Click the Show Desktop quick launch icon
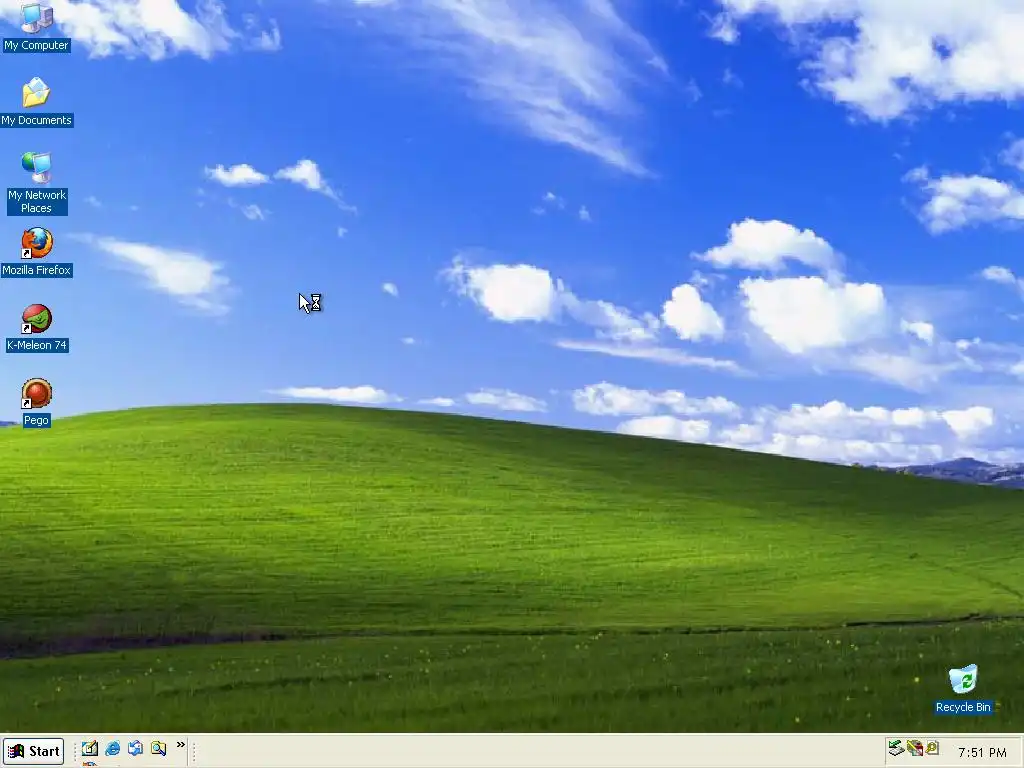 point(90,748)
